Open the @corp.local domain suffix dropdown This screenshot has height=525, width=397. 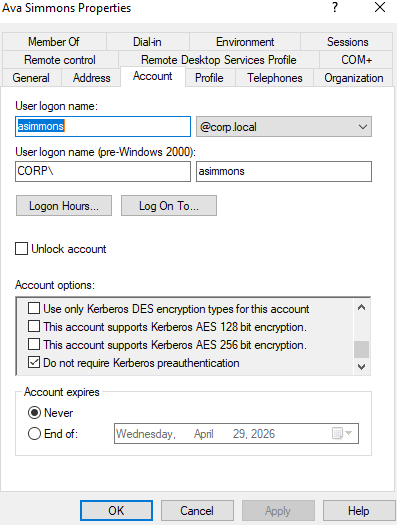click(x=284, y=127)
